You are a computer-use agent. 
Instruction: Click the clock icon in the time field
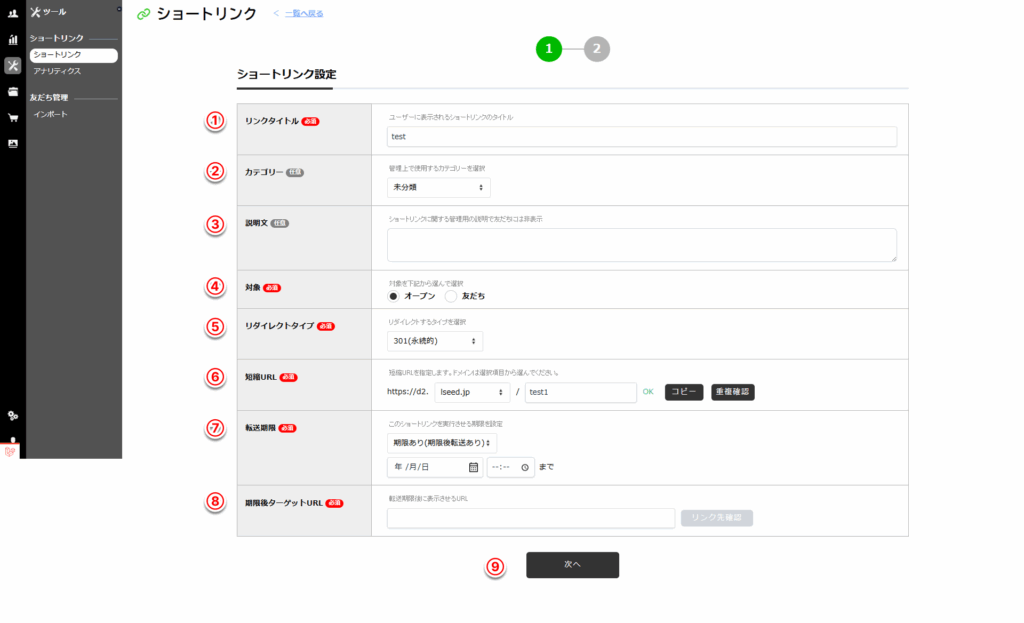(x=524, y=467)
